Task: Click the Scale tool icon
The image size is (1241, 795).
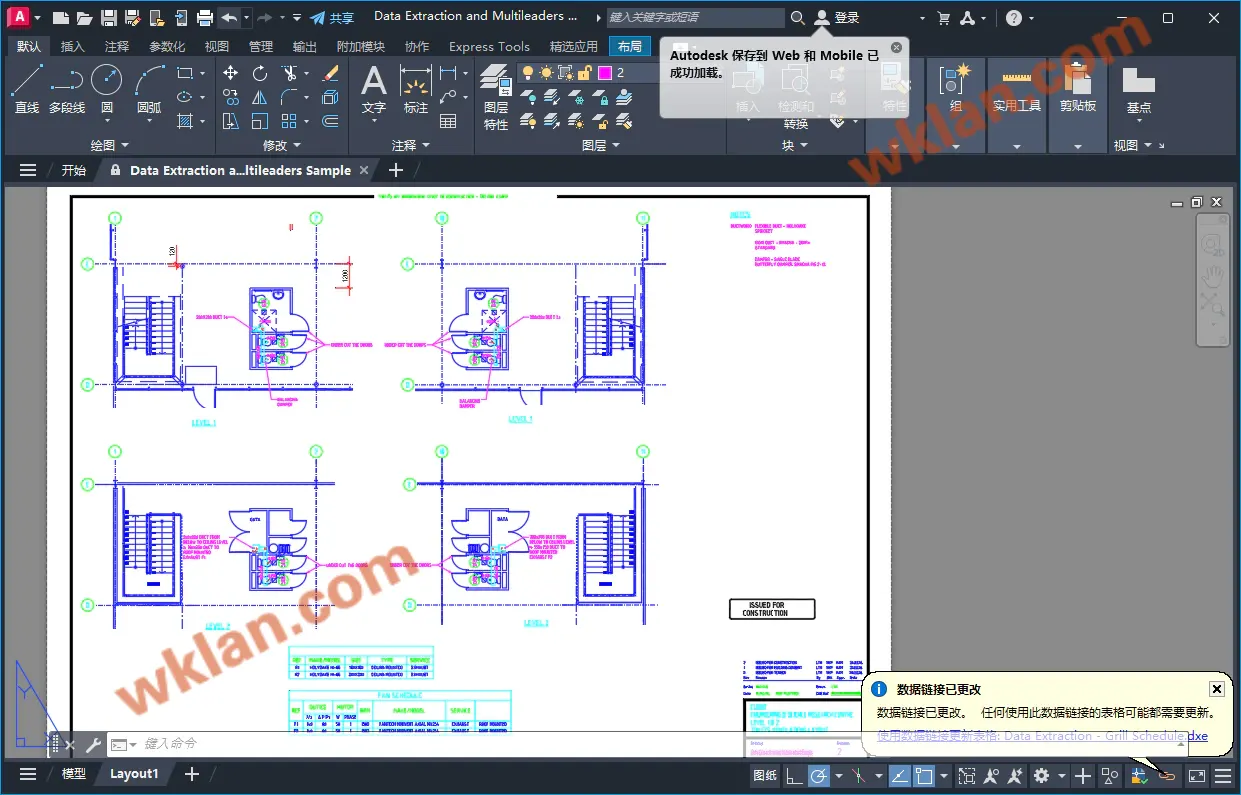Action: pyautogui.click(x=260, y=121)
